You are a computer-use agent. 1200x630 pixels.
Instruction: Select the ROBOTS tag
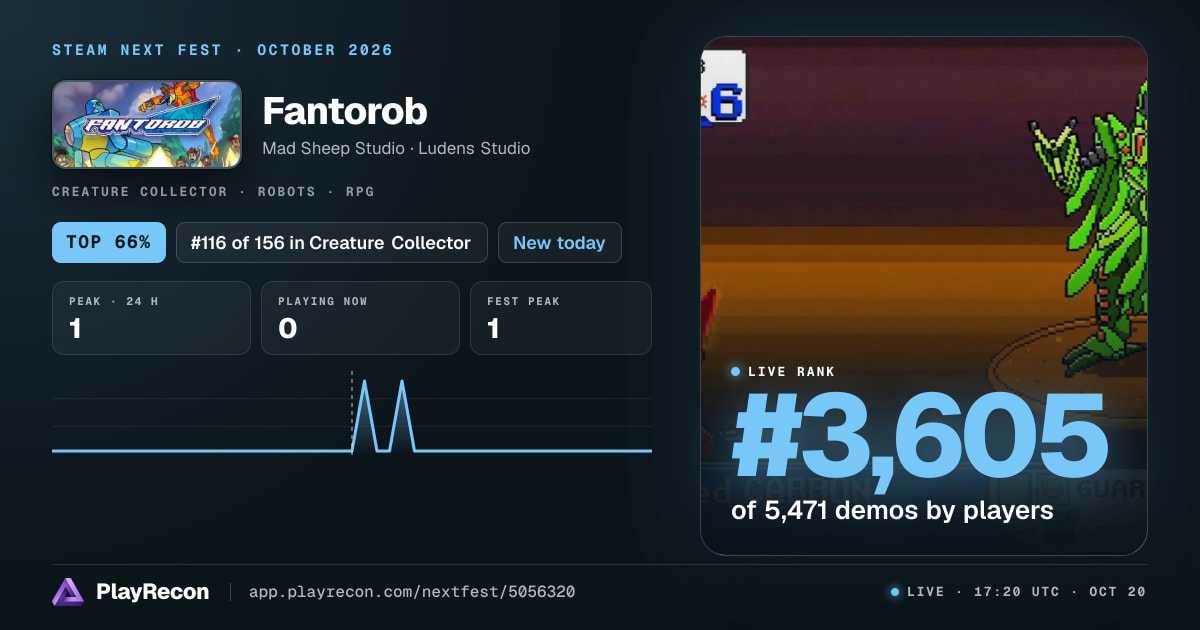[x=285, y=191]
